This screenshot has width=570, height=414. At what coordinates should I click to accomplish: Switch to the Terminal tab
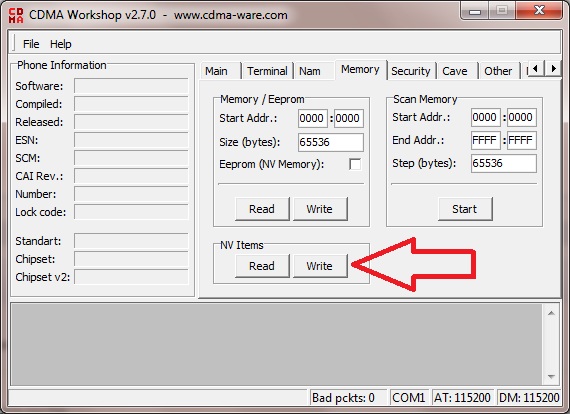[x=267, y=71]
